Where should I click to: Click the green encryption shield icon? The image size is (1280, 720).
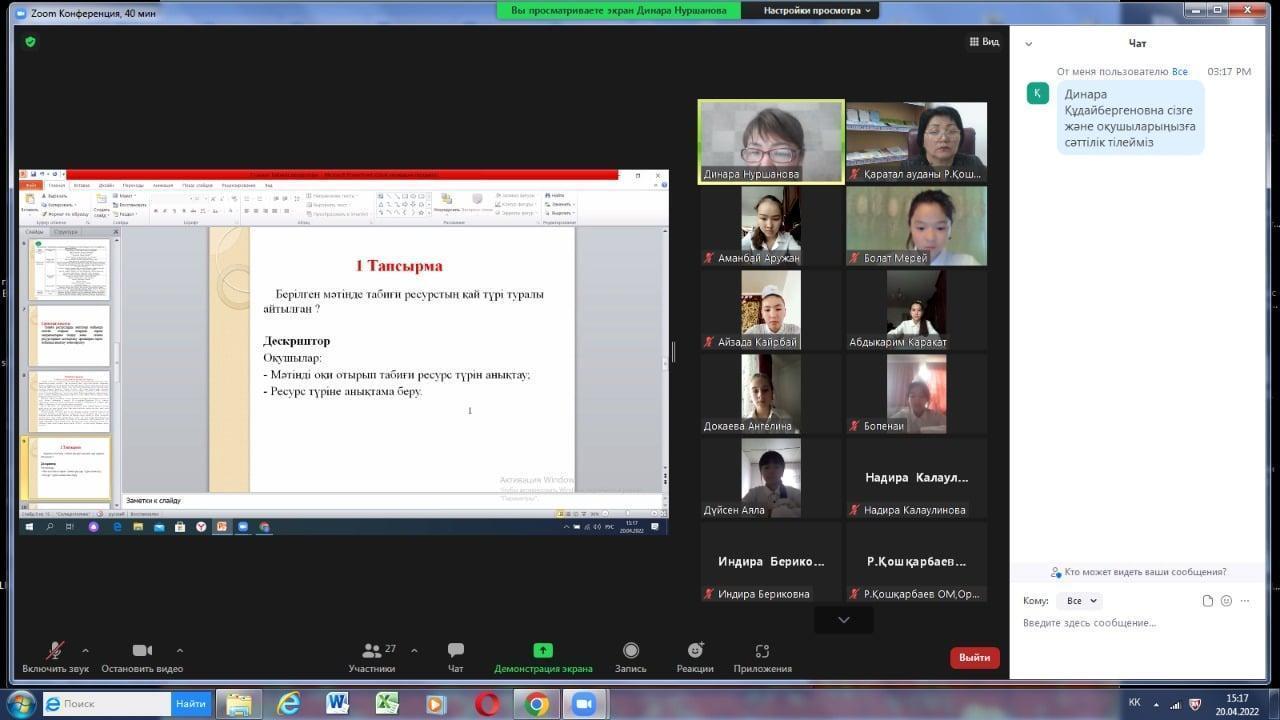tap(30, 42)
